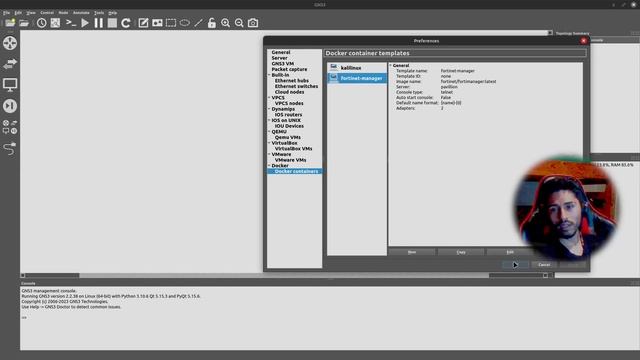Suspend all nodes with pause icon
This screenshot has height=360, width=640.
click(x=99, y=23)
